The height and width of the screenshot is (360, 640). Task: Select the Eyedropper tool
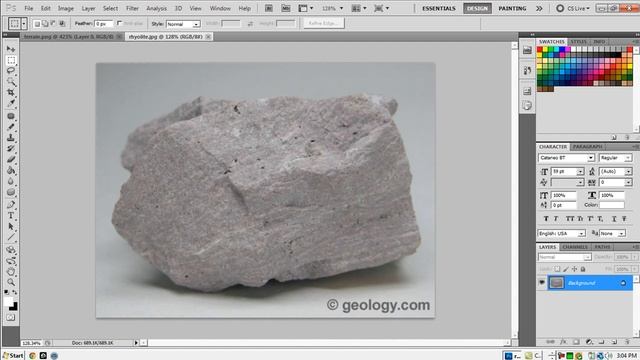pyautogui.click(x=11, y=103)
